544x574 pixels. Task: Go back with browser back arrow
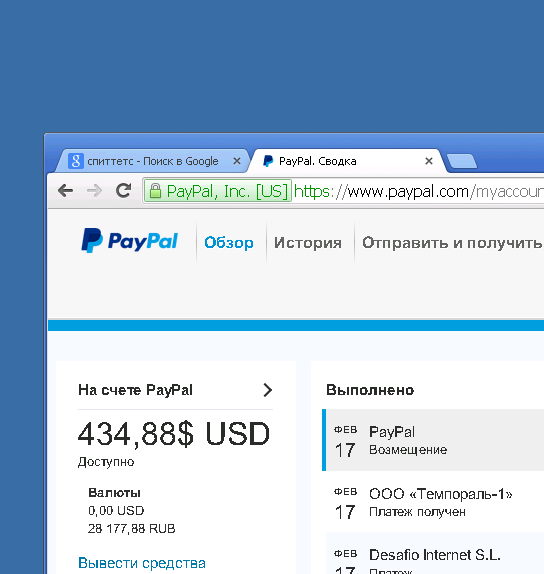coord(66,190)
